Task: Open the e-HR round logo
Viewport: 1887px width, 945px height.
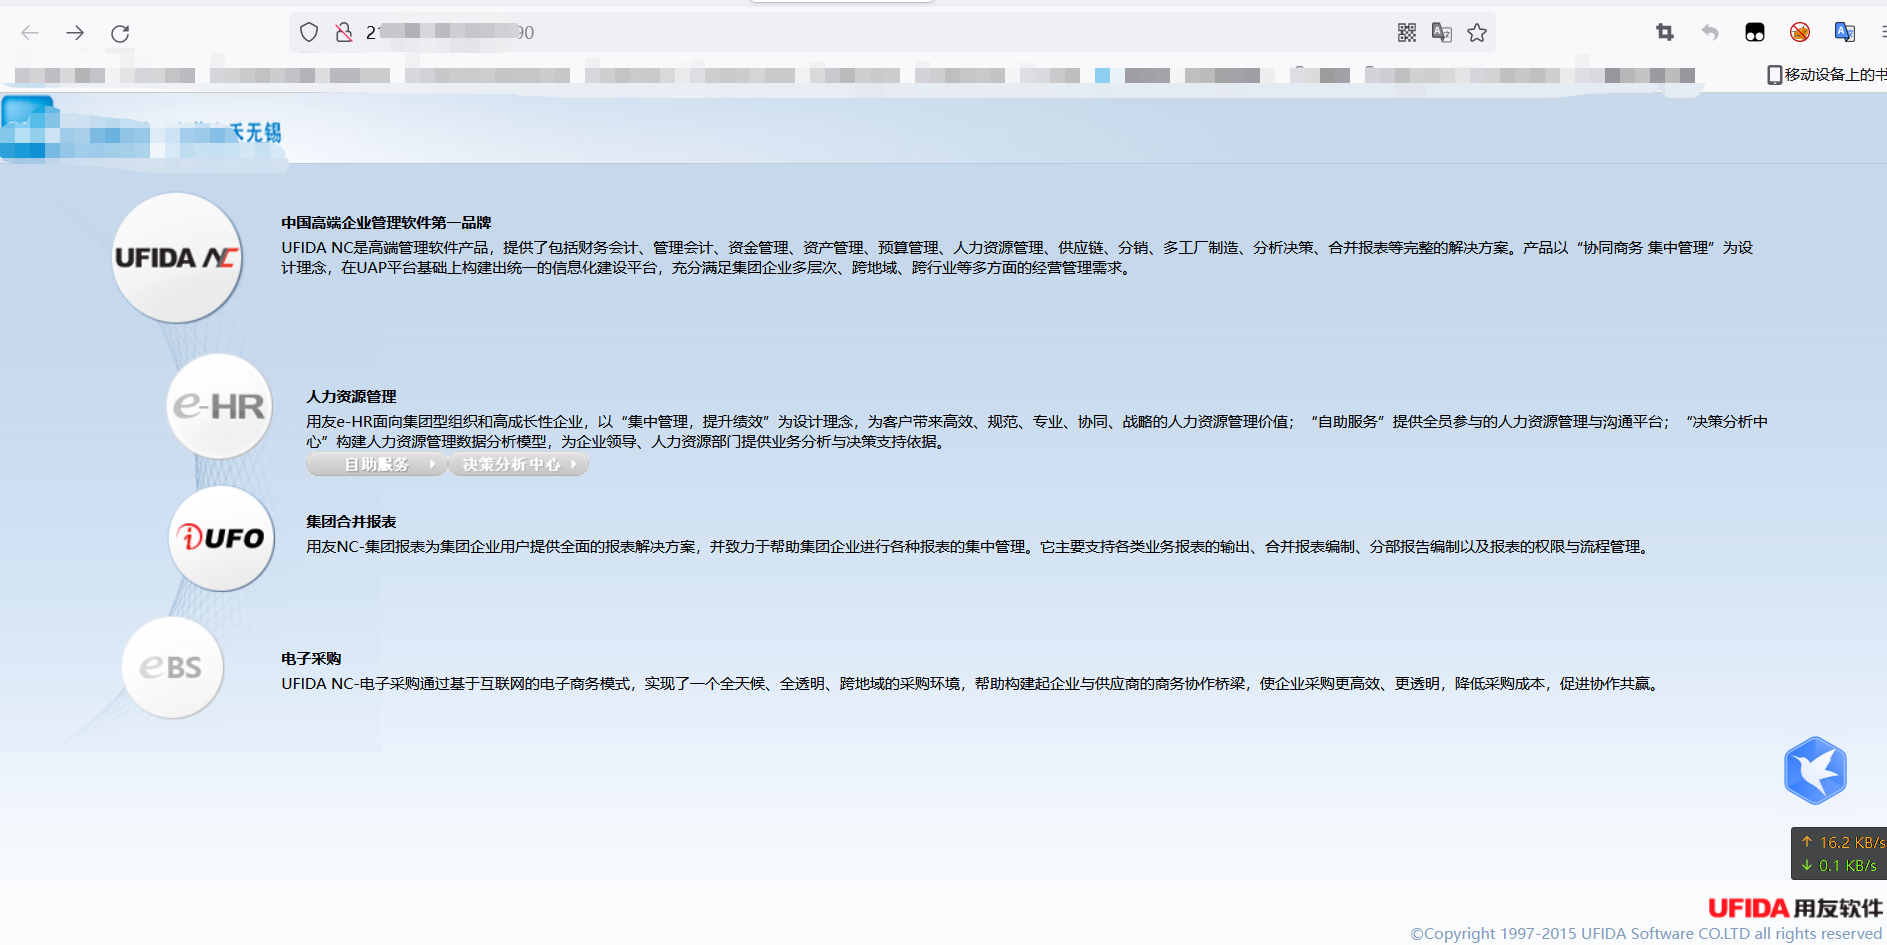Action: [219, 406]
